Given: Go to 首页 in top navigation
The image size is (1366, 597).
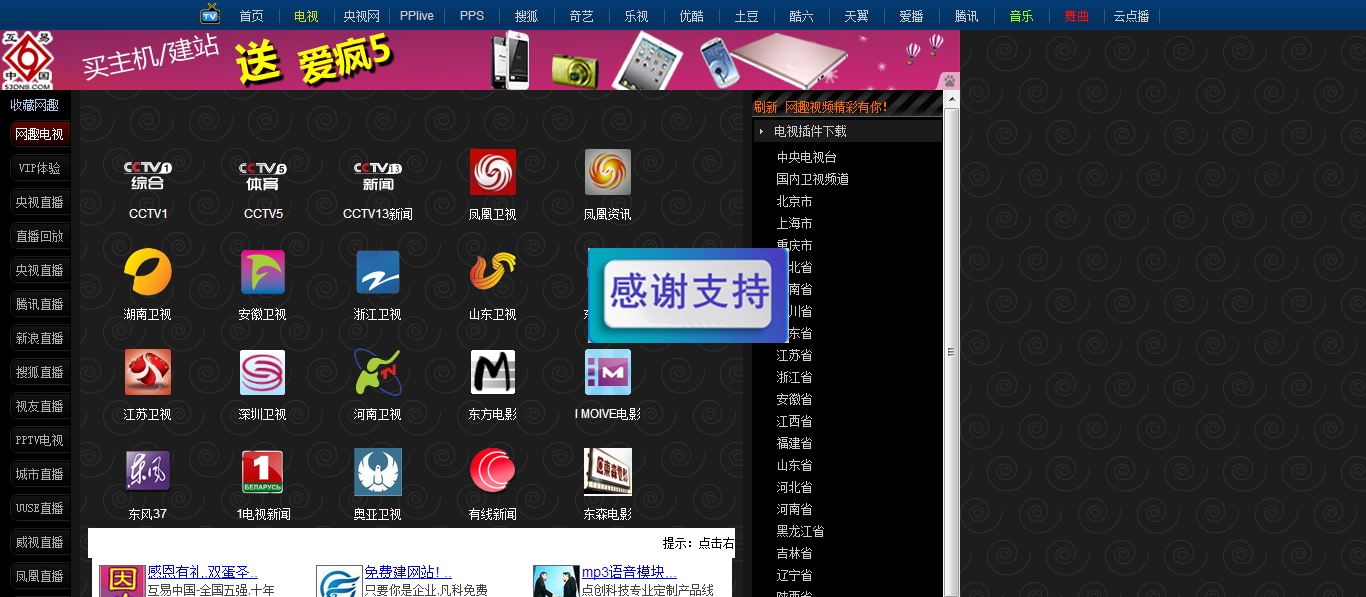Looking at the screenshot, I should pos(252,16).
